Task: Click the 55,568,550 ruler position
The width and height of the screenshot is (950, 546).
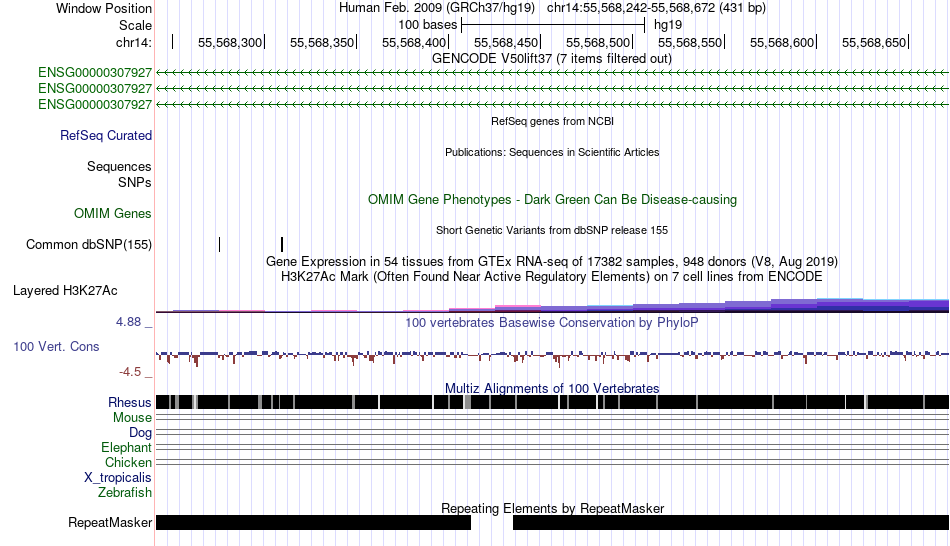Action: (x=690, y=42)
